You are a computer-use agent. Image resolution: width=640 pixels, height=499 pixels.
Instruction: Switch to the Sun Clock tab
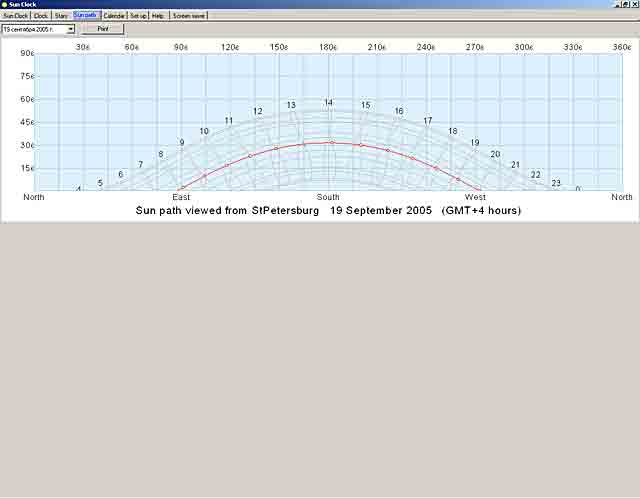(x=16, y=16)
